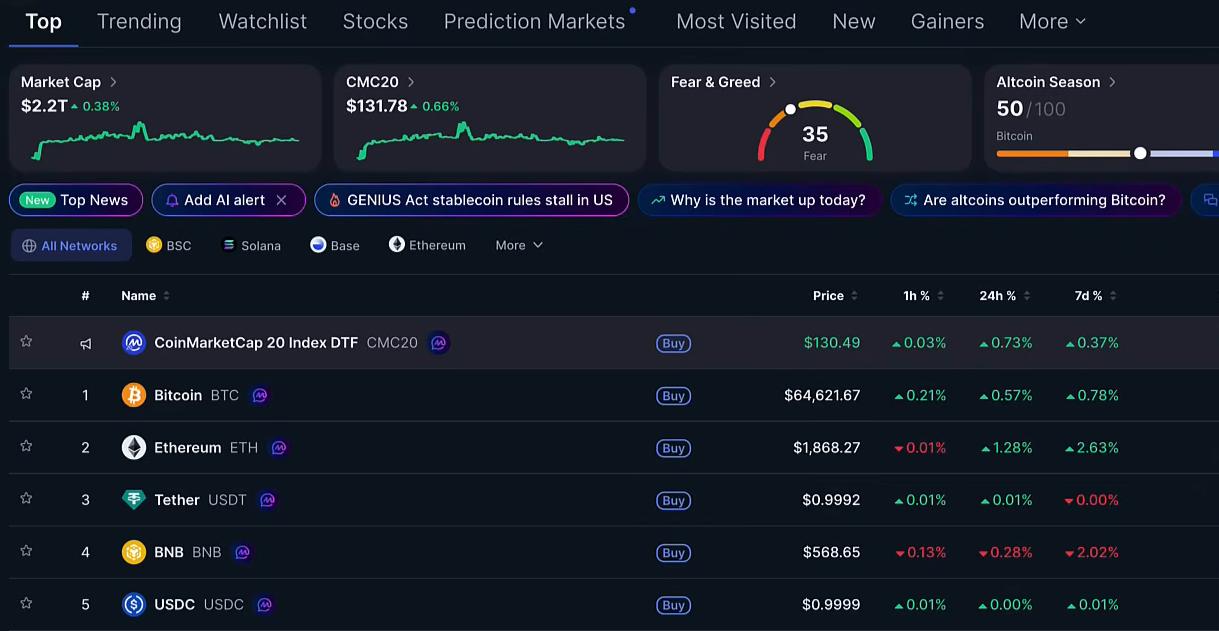The width and height of the screenshot is (1219, 631).
Task: Click the Ethereum coin logo
Action: (134, 447)
